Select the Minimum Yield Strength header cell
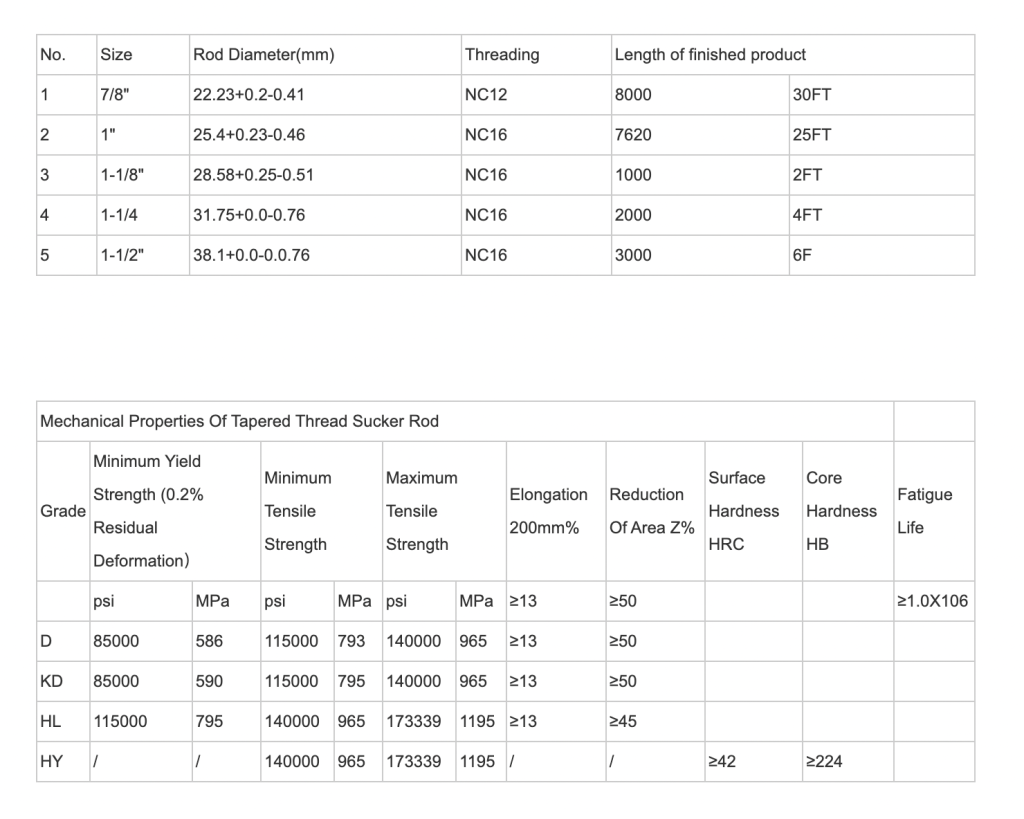1024x819 pixels. click(x=147, y=511)
